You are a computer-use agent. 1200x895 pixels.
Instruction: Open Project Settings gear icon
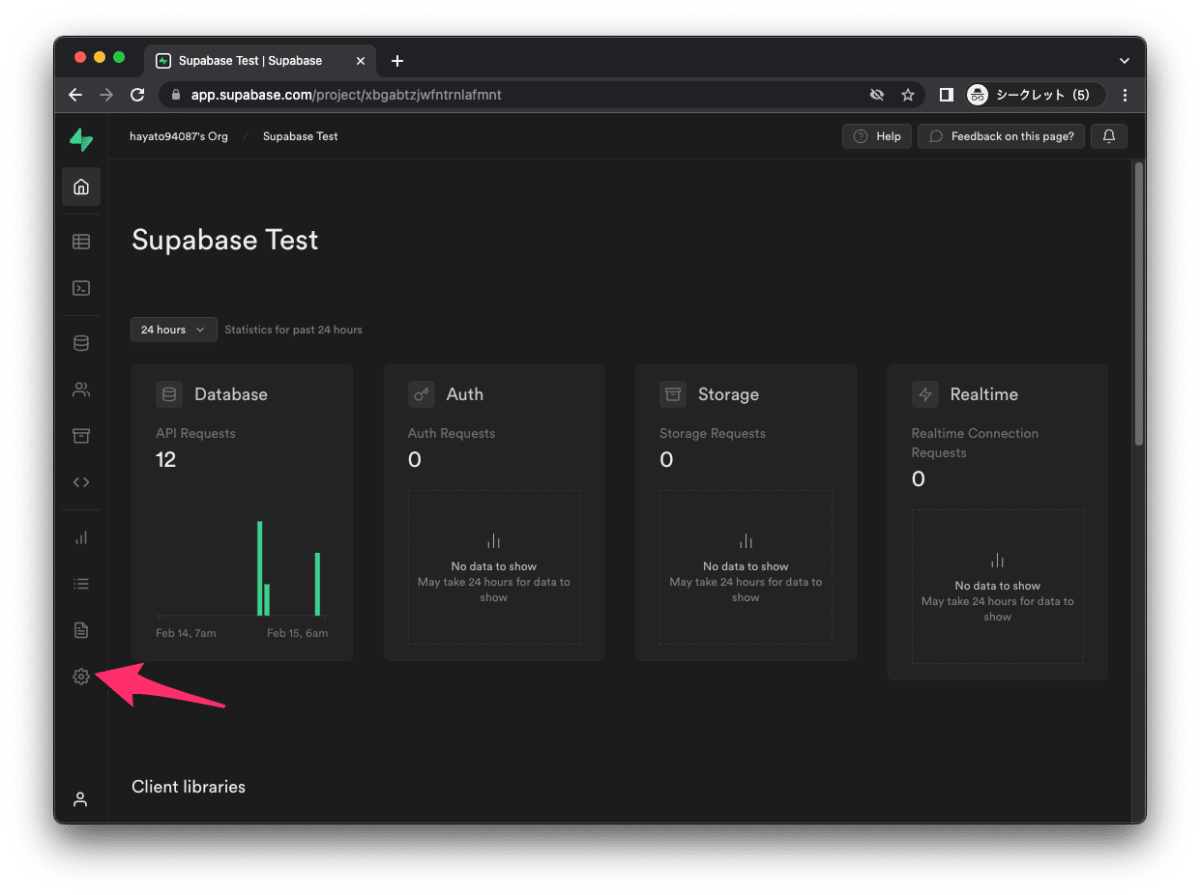point(81,677)
